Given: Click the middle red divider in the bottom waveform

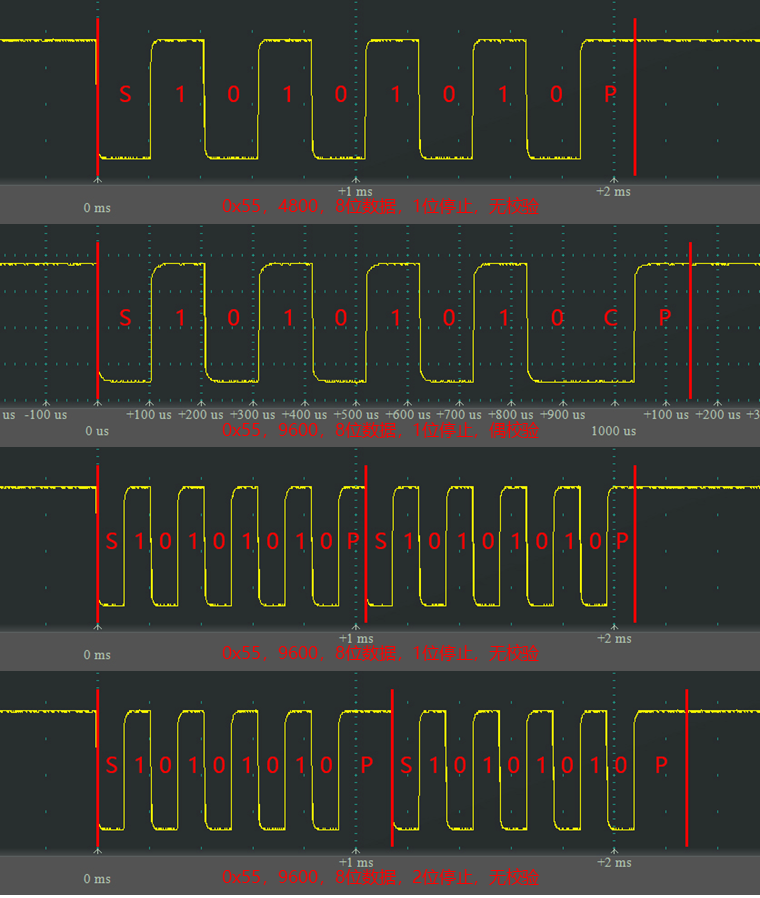Looking at the screenshot, I should tap(392, 765).
